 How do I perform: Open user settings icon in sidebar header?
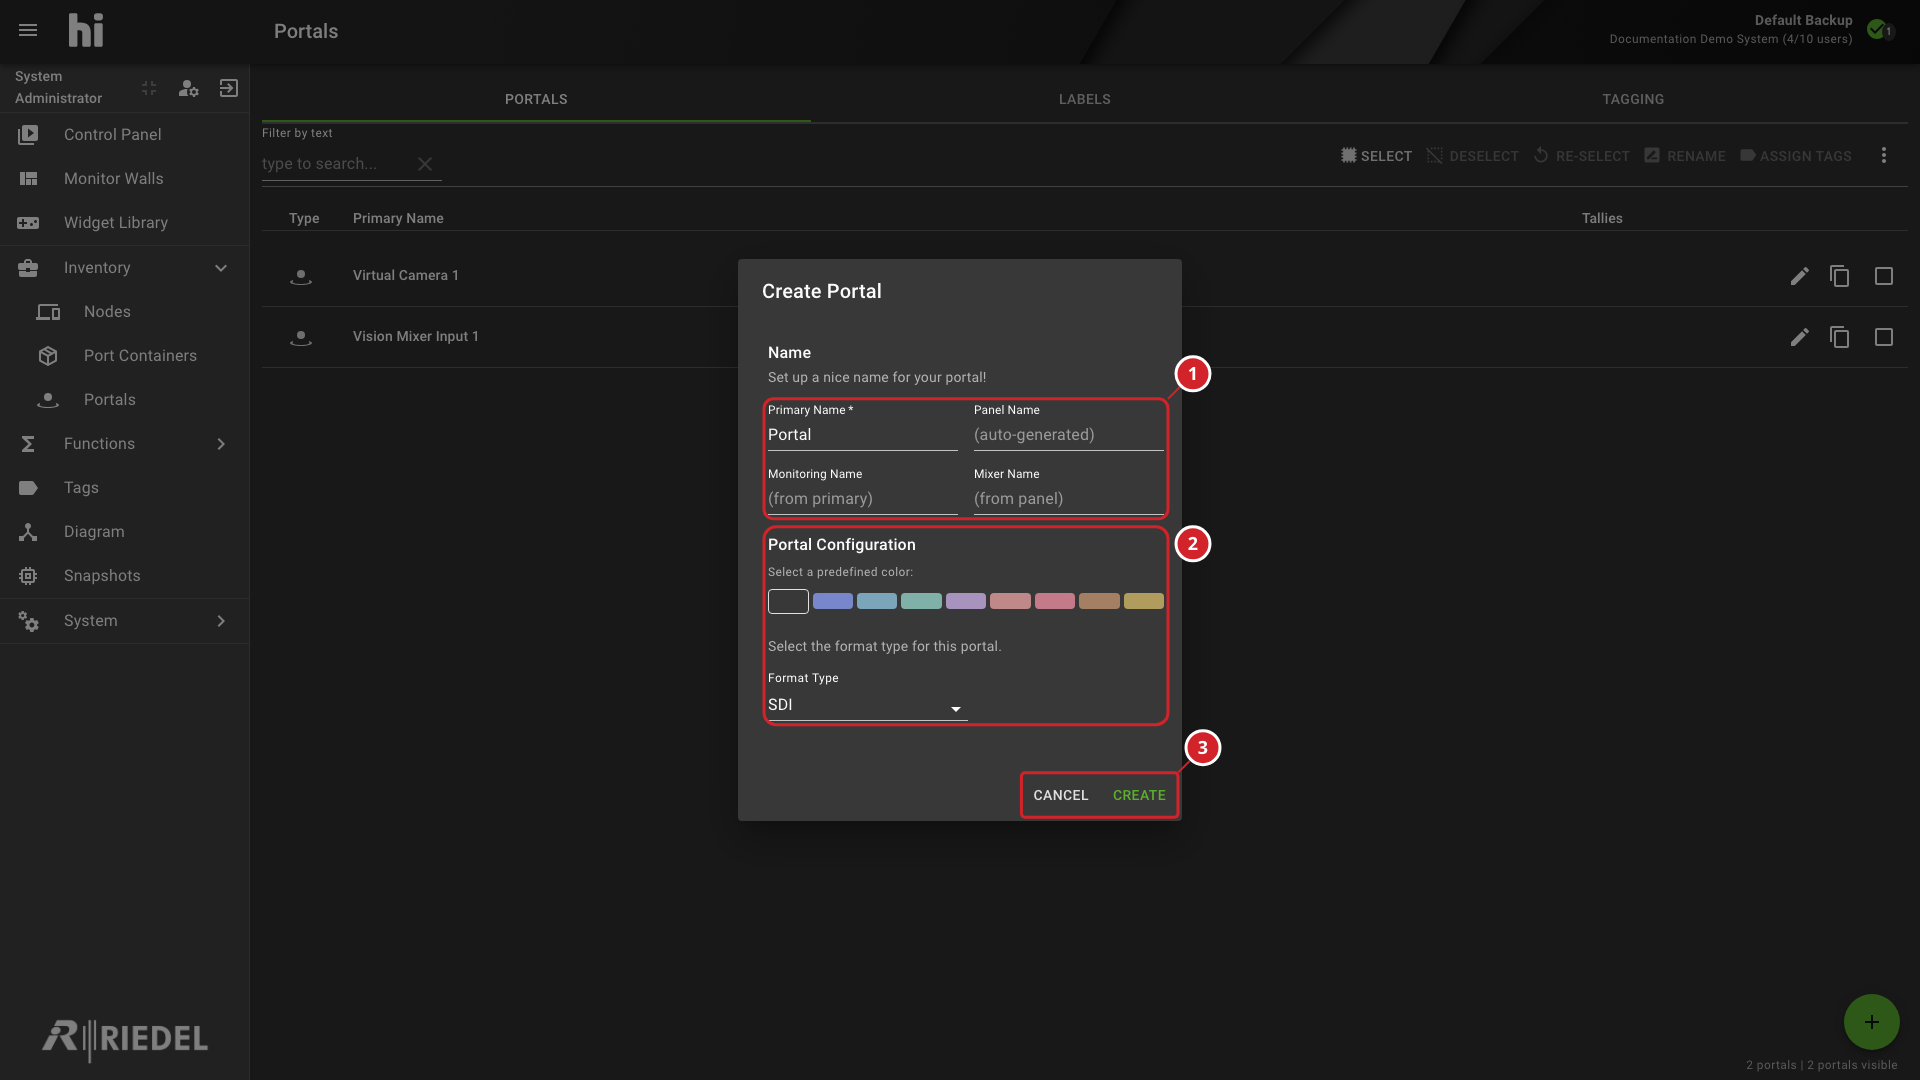tap(189, 88)
